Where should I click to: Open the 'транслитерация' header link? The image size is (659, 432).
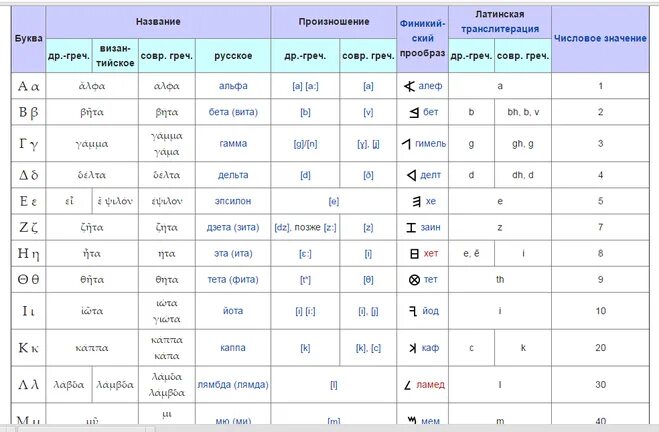tap(500, 29)
